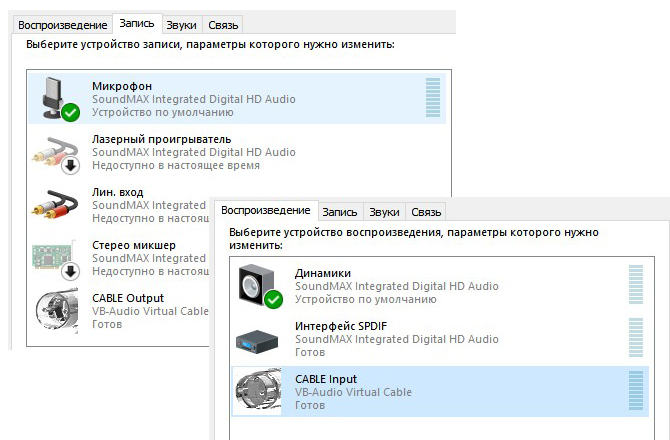Image resolution: width=670 pixels, height=440 pixels.
Task: Click the Динамики speaker icon
Action: tap(260, 285)
